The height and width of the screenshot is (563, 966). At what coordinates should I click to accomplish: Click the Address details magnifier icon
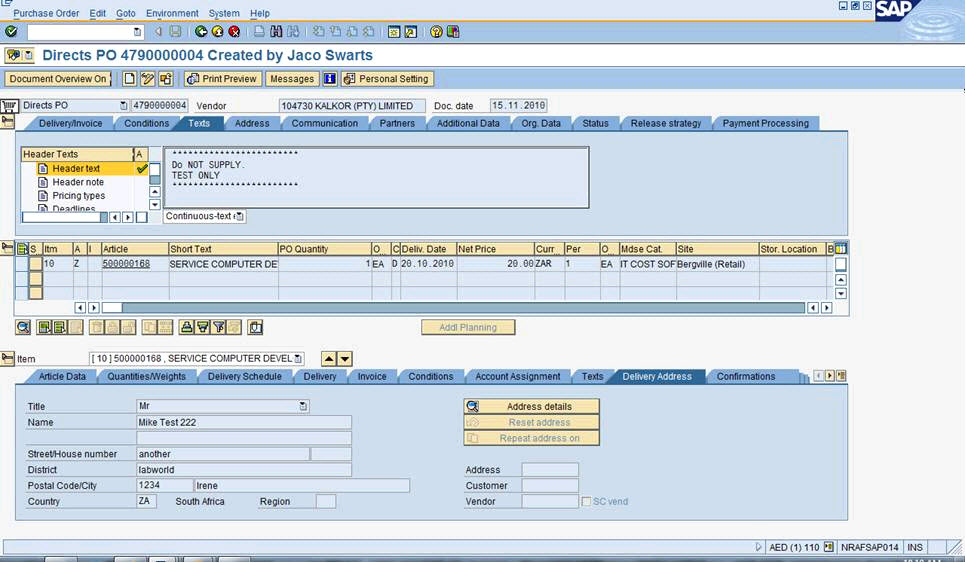pyautogui.click(x=473, y=407)
